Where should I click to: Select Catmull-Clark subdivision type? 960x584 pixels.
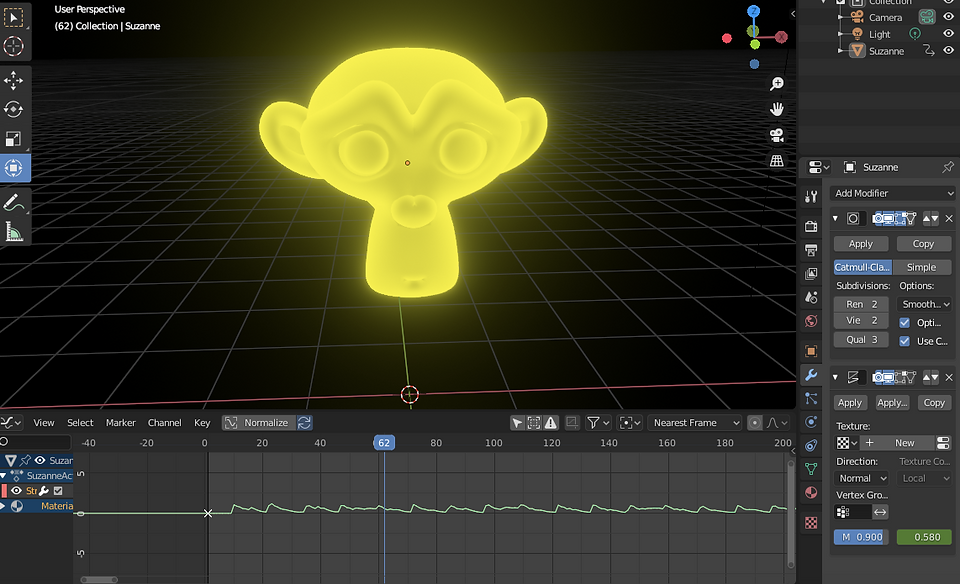[x=862, y=267]
